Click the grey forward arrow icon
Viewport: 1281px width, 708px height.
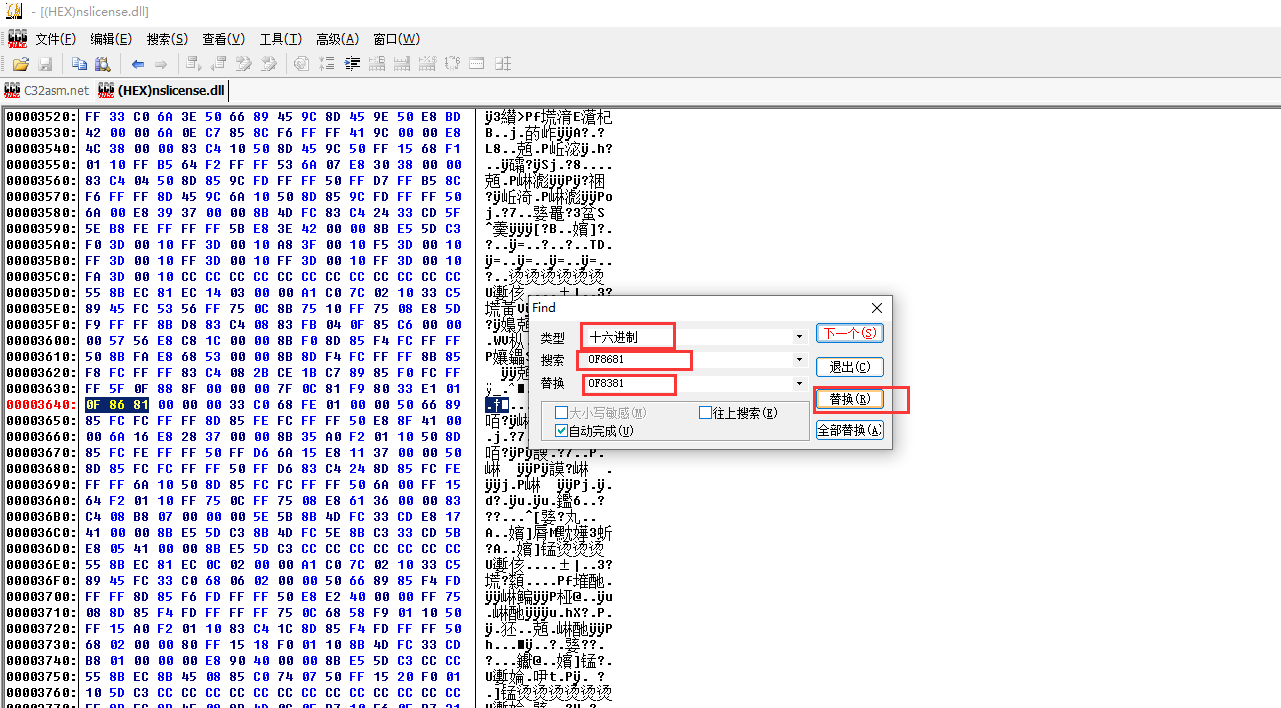click(x=161, y=64)
